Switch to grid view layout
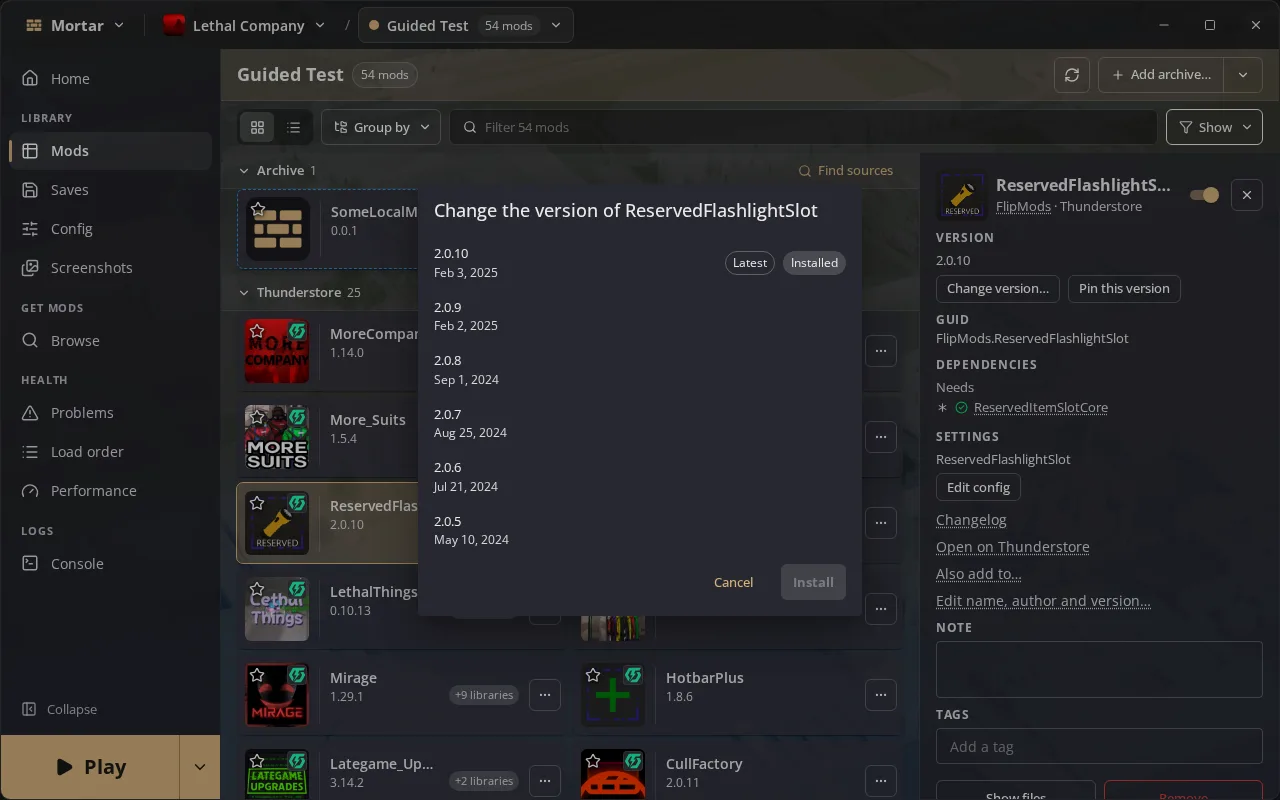The image size is (1280, 800). 257,127
